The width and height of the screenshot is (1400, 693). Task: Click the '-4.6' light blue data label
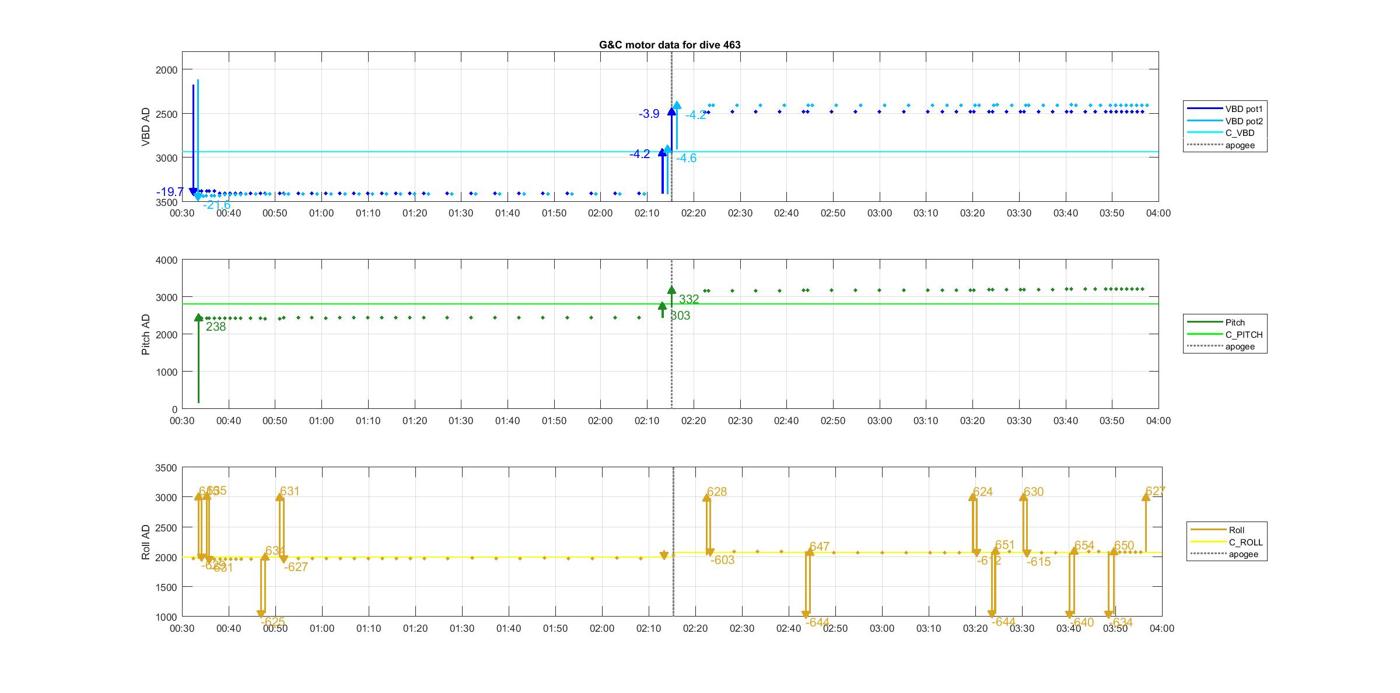pos(686,158)
